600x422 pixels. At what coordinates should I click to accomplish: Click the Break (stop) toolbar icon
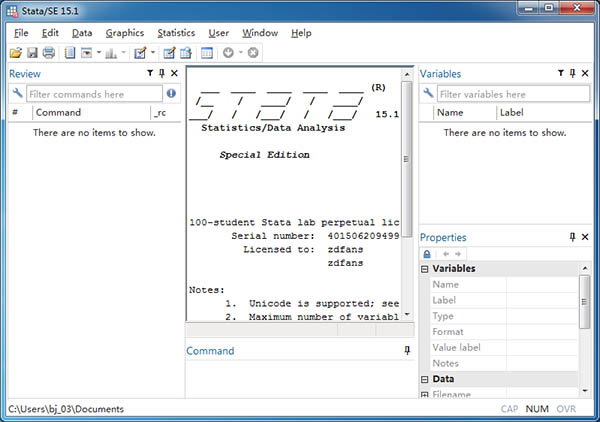click(x=253, y=52)
